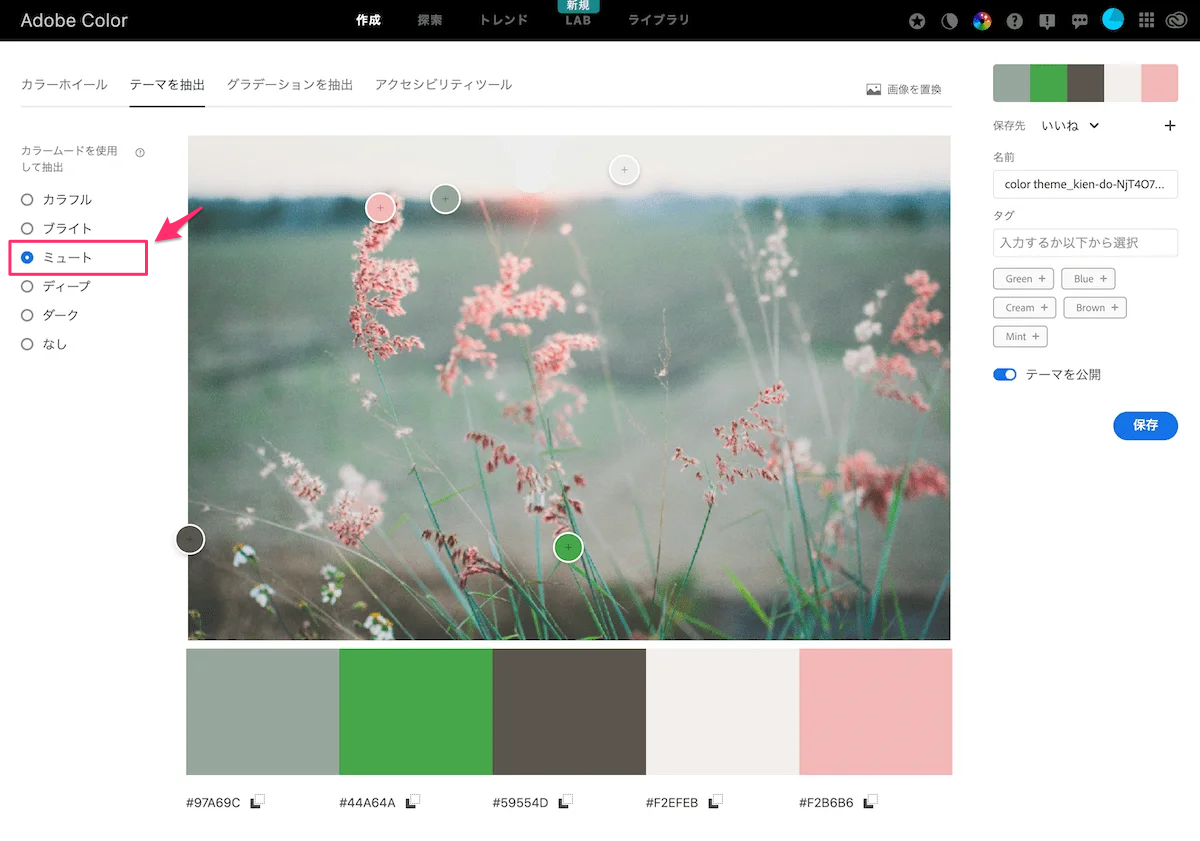Expand the タグ suggestion input field

point(1085,242)
